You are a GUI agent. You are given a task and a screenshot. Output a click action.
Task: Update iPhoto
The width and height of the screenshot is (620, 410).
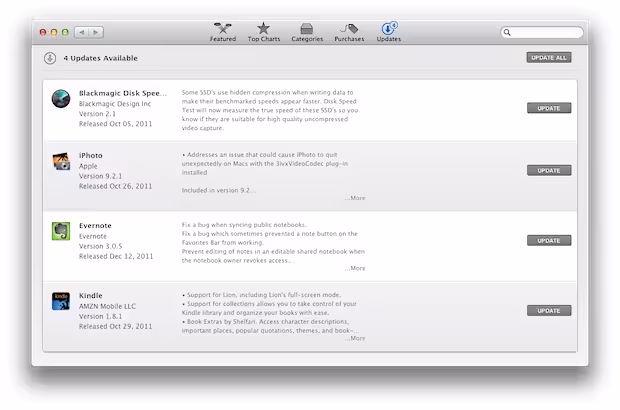549,170
